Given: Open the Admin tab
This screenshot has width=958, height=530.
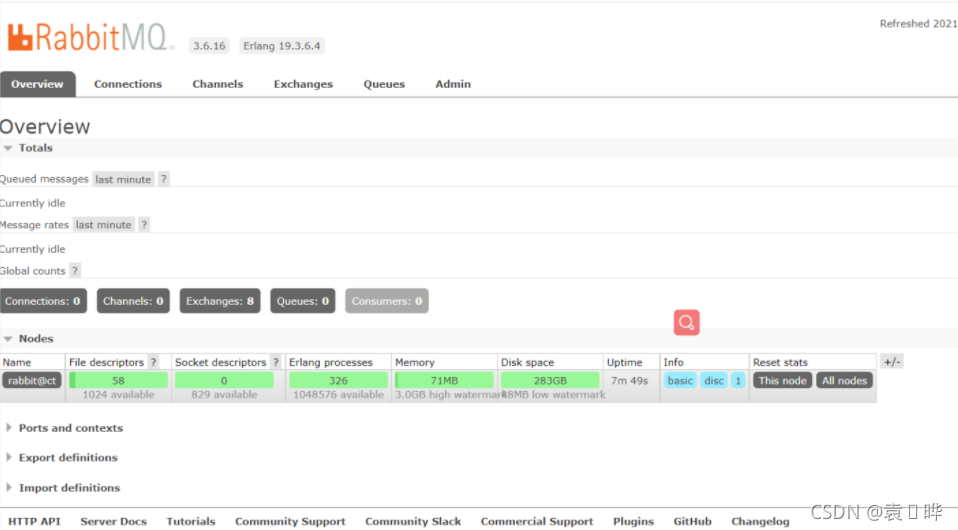Looking at the screenshot, I should 453,84.
